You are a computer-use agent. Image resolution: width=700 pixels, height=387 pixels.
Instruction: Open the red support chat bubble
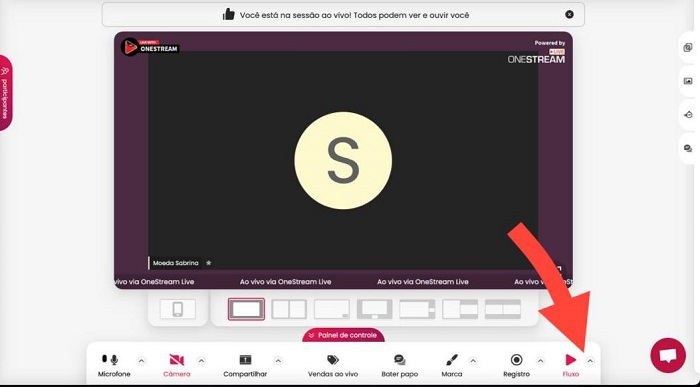(x=668, y=356)
